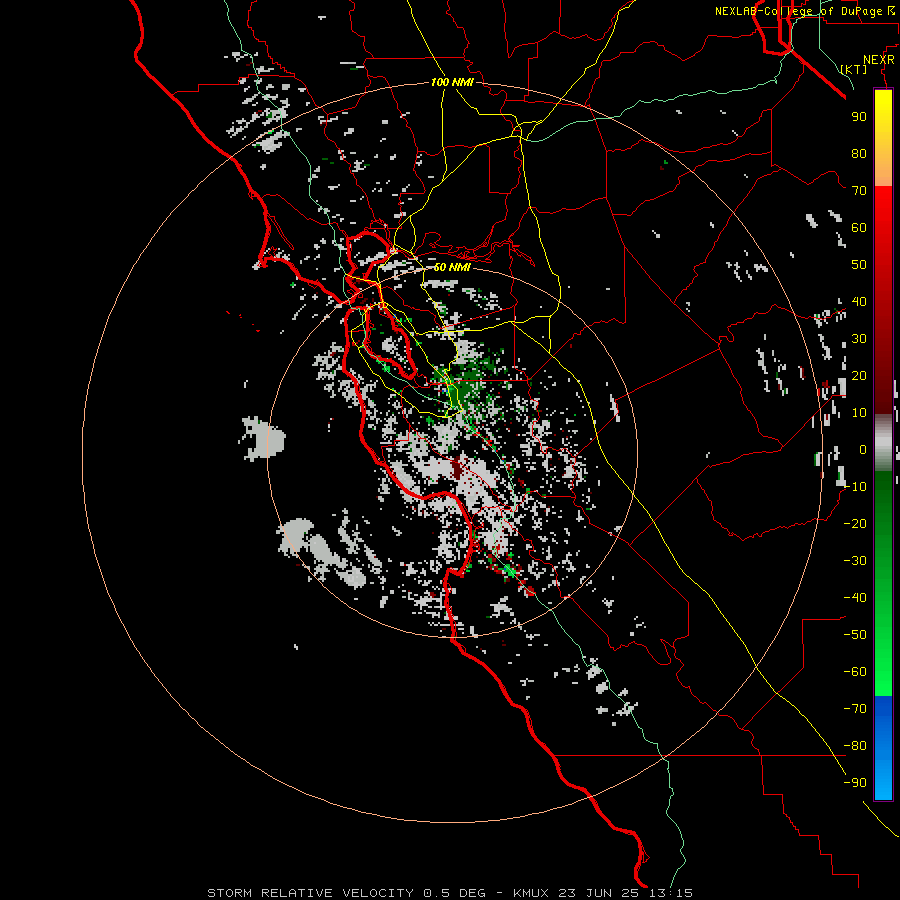Click the positive "30" velocity scale label
This screenshot has width=900, height=900.
pos(859,339)
